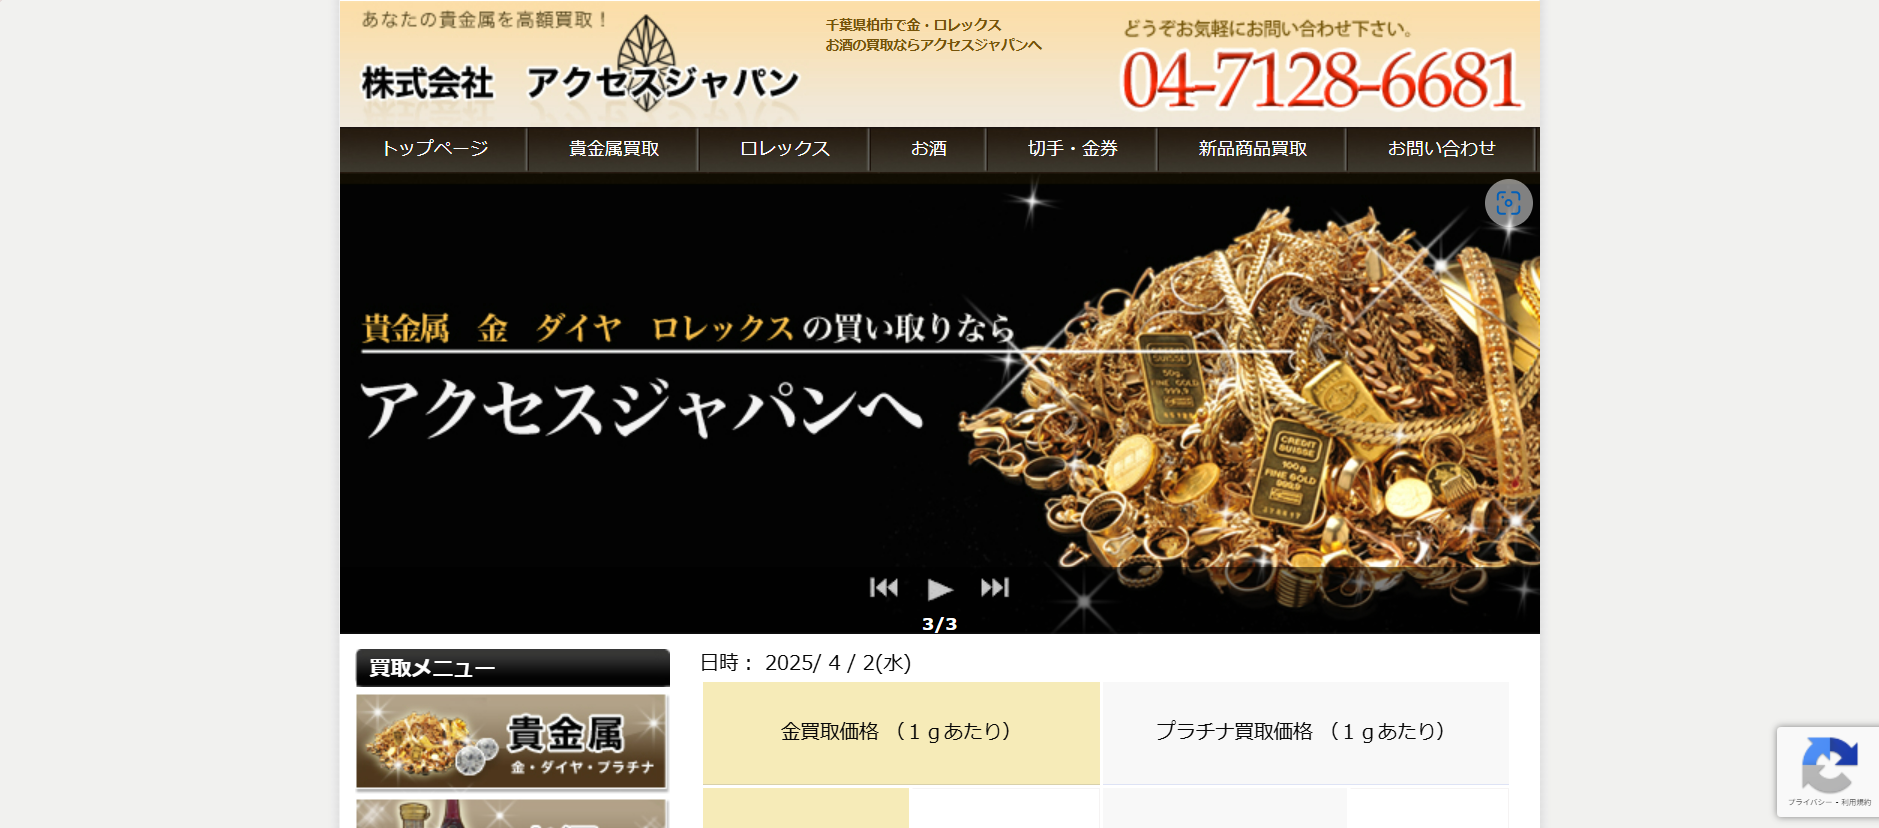Click the プライバシー・利用規約 reCAPTCHA link
Screen dimensions: 1879x828
1829,802
